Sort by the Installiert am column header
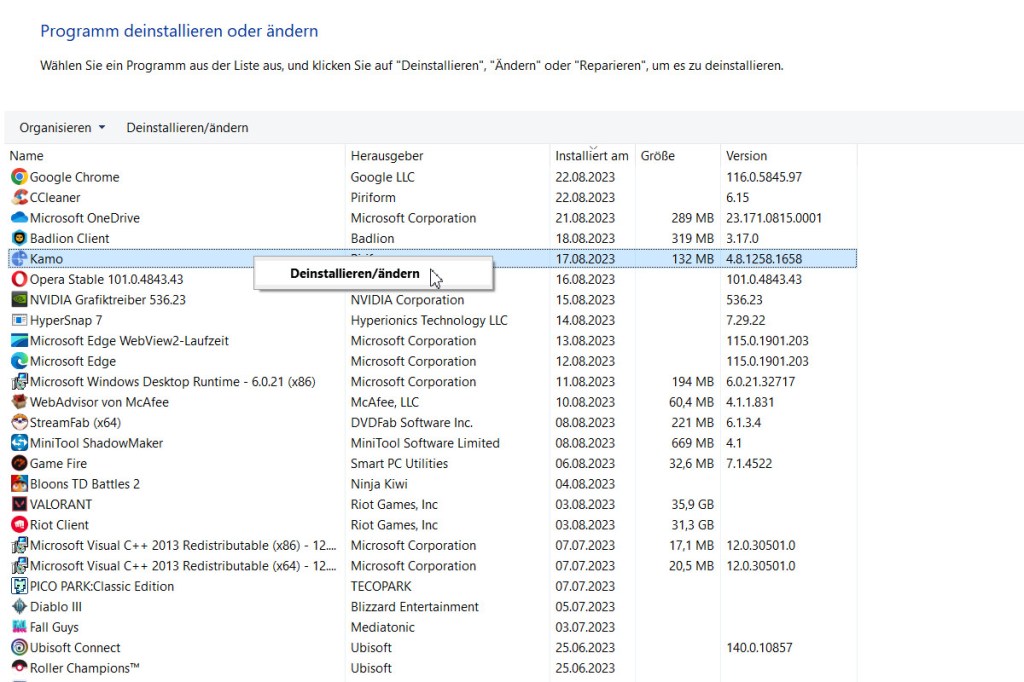This screenshot has height=682, width=1024. click(x=592, y=155)
